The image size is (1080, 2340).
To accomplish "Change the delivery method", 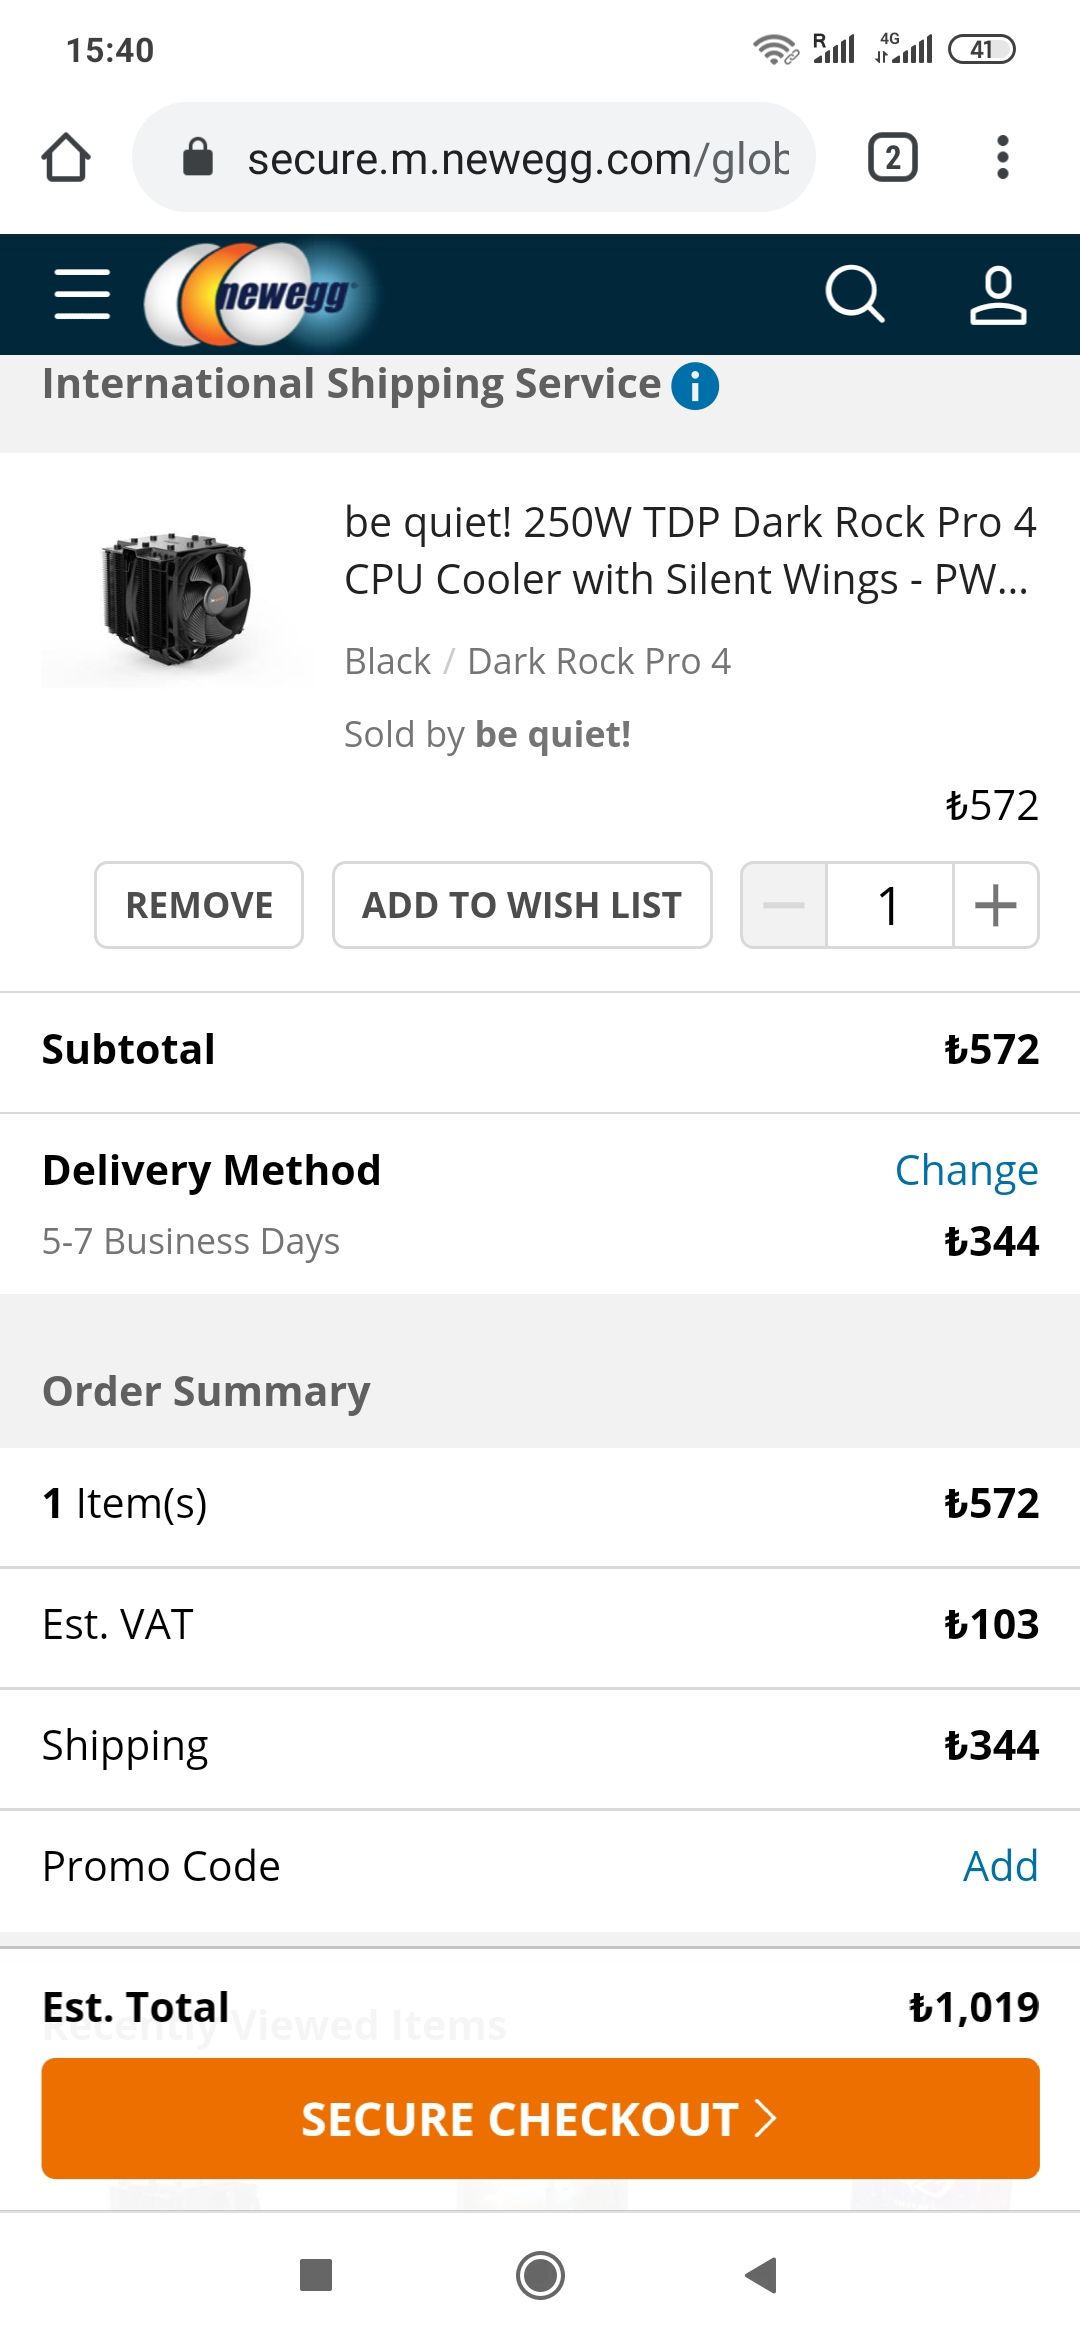I will 966,1170.
